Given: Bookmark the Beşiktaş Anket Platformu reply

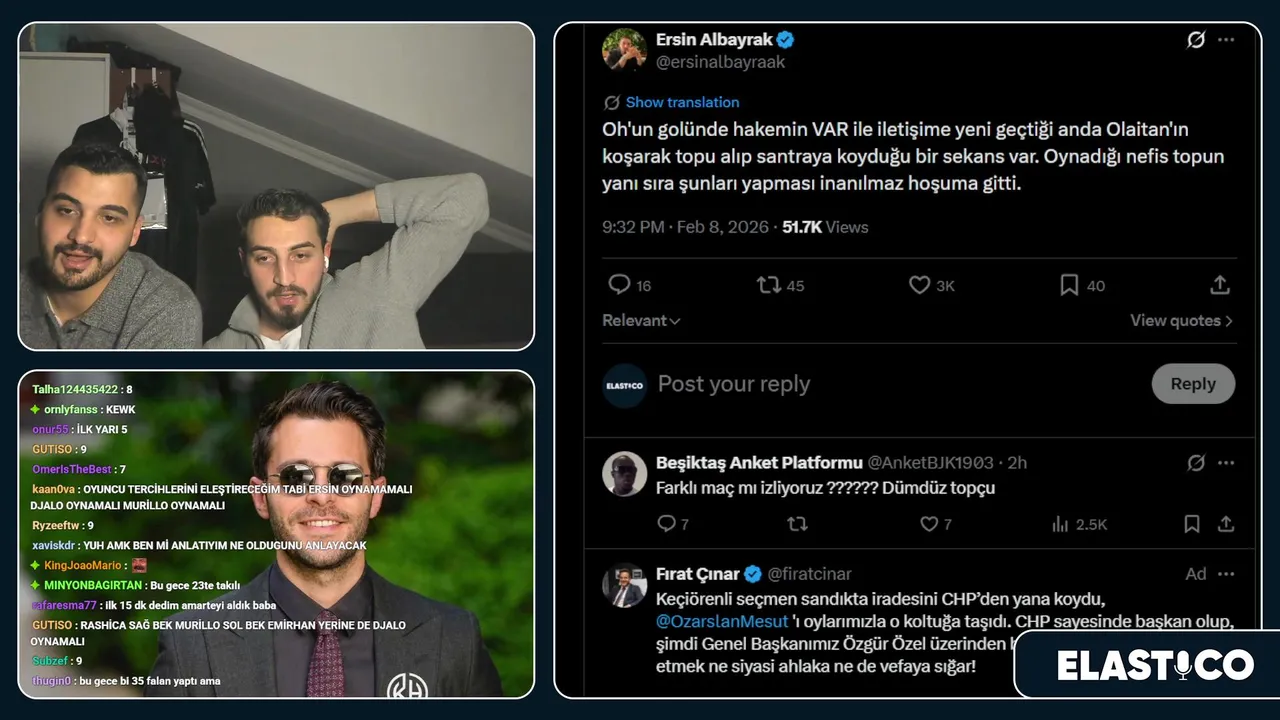Looking at the screenshot, I should 1191,524.
